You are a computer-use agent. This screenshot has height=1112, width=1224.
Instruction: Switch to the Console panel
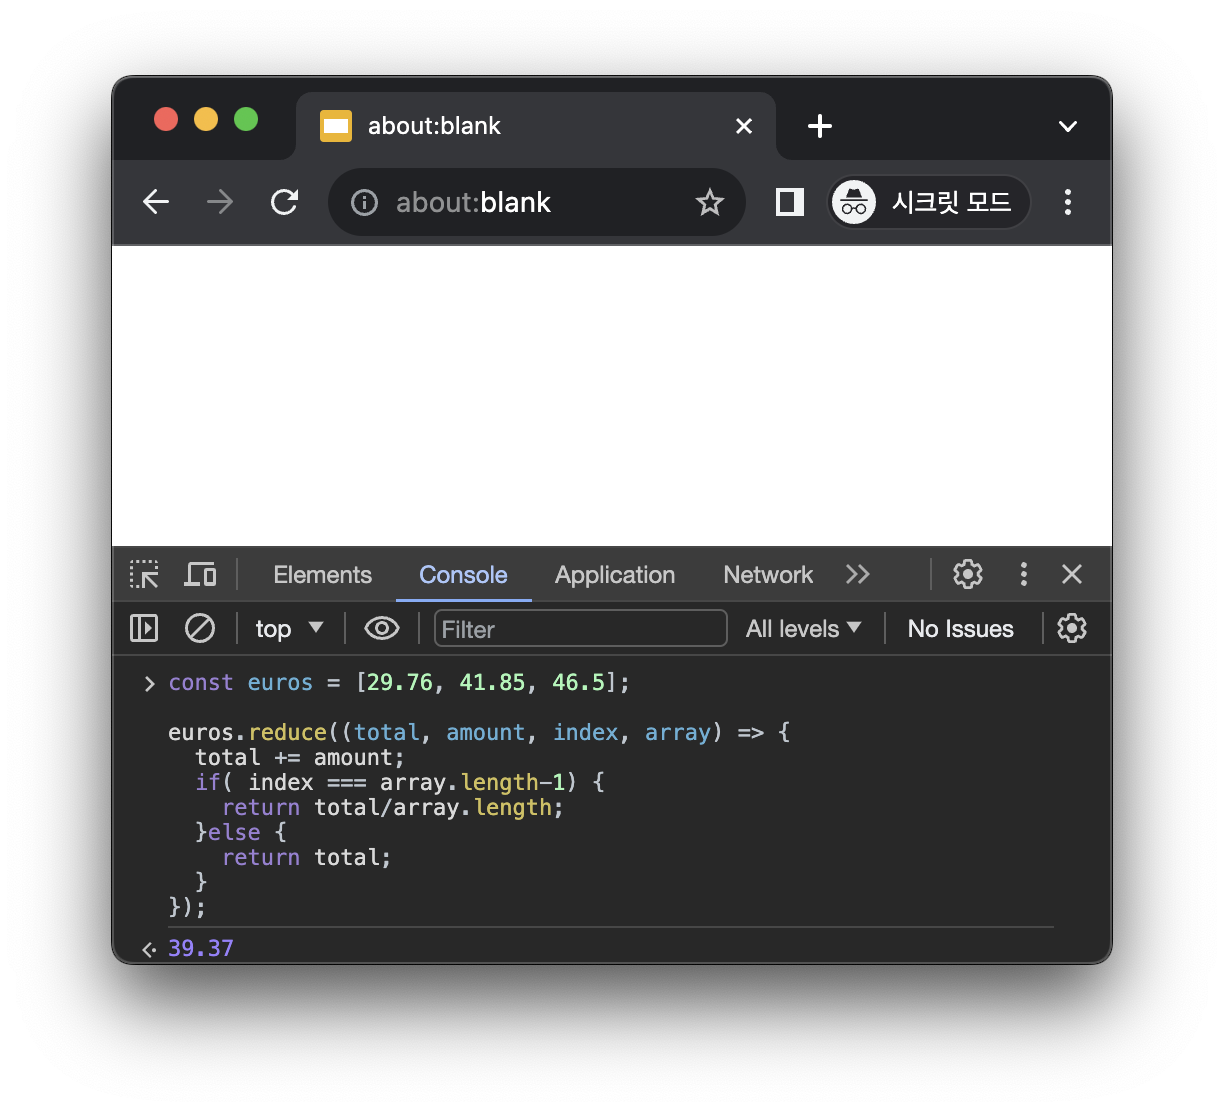463,575
